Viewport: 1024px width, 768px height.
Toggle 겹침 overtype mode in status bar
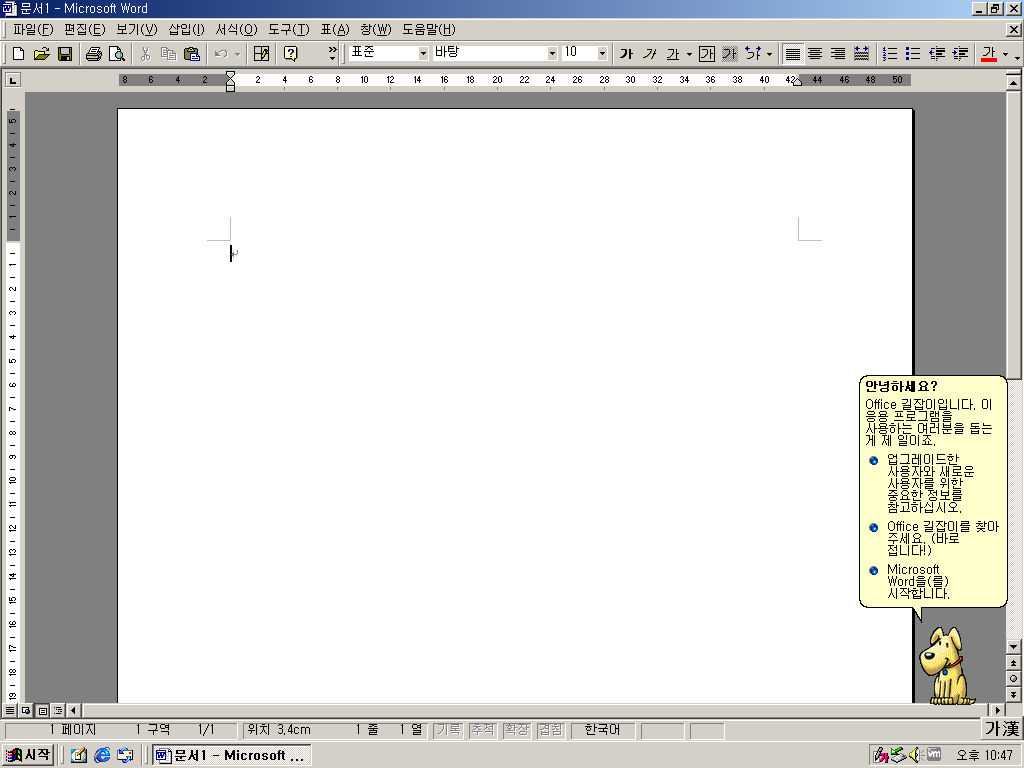pyautogui.click(x=551, y=729)
